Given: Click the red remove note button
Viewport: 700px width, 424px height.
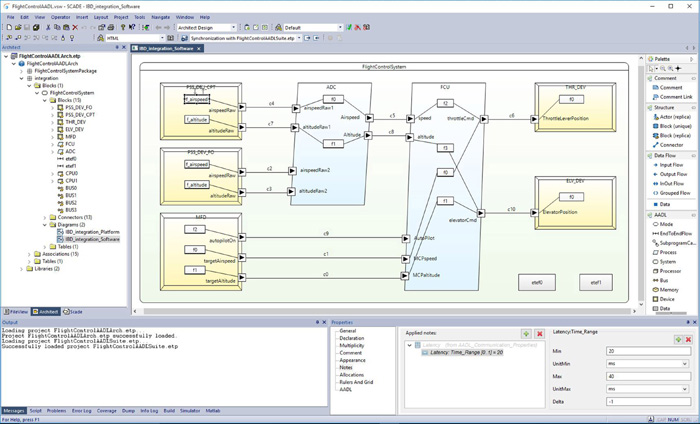Looking at the screenshot, I should click(x=540, y=334).
